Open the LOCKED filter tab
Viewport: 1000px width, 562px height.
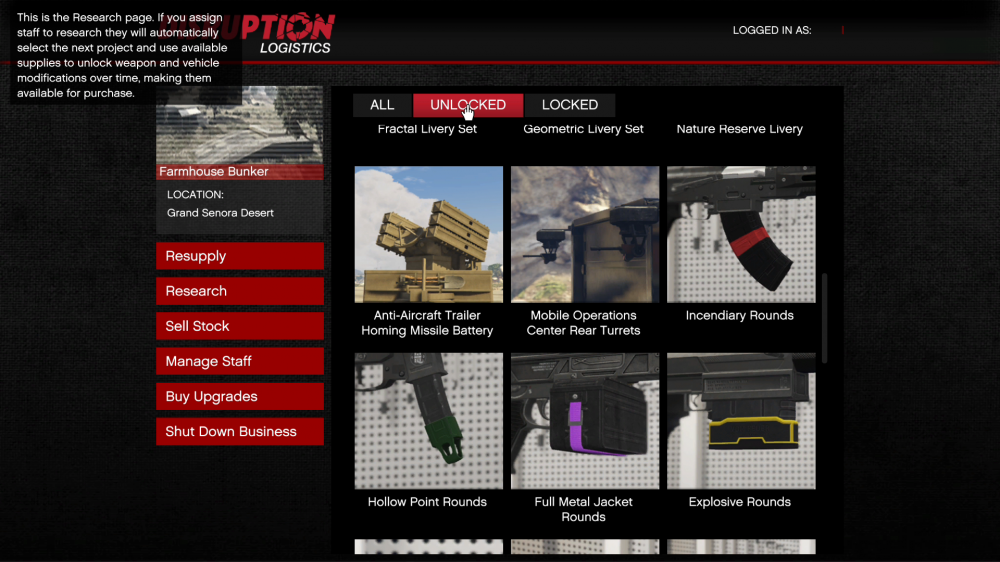(x=570, y=105)
